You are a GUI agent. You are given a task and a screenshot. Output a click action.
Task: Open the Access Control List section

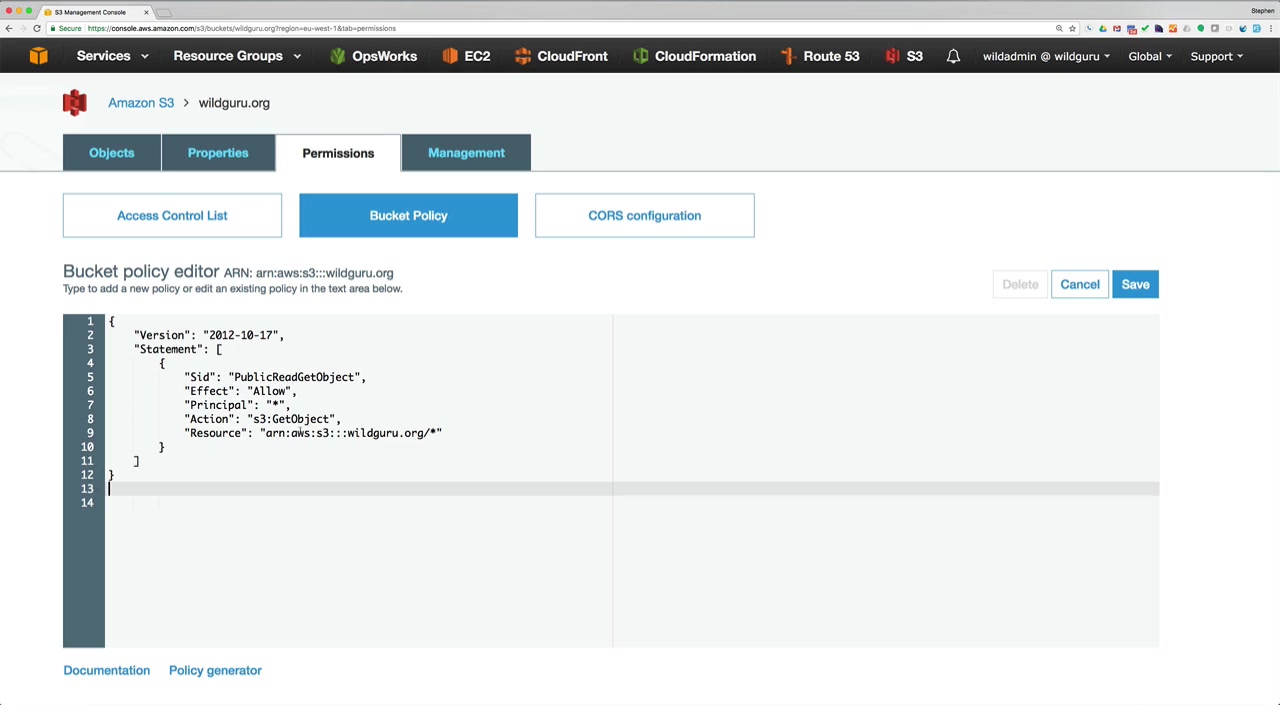[x=172, y=216]
